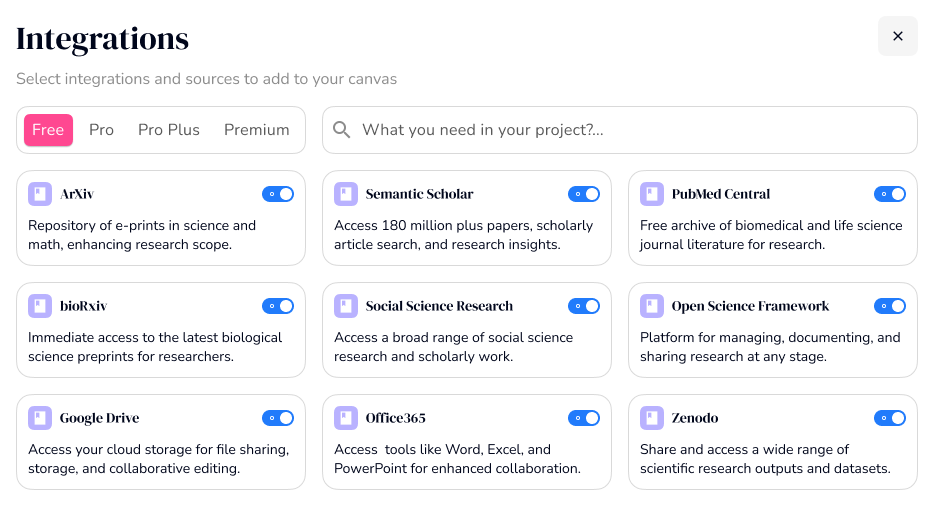Switch off Social Science Research toggle
The height and width of the screenshot is (506, 934).
click(x=584, y=306)
